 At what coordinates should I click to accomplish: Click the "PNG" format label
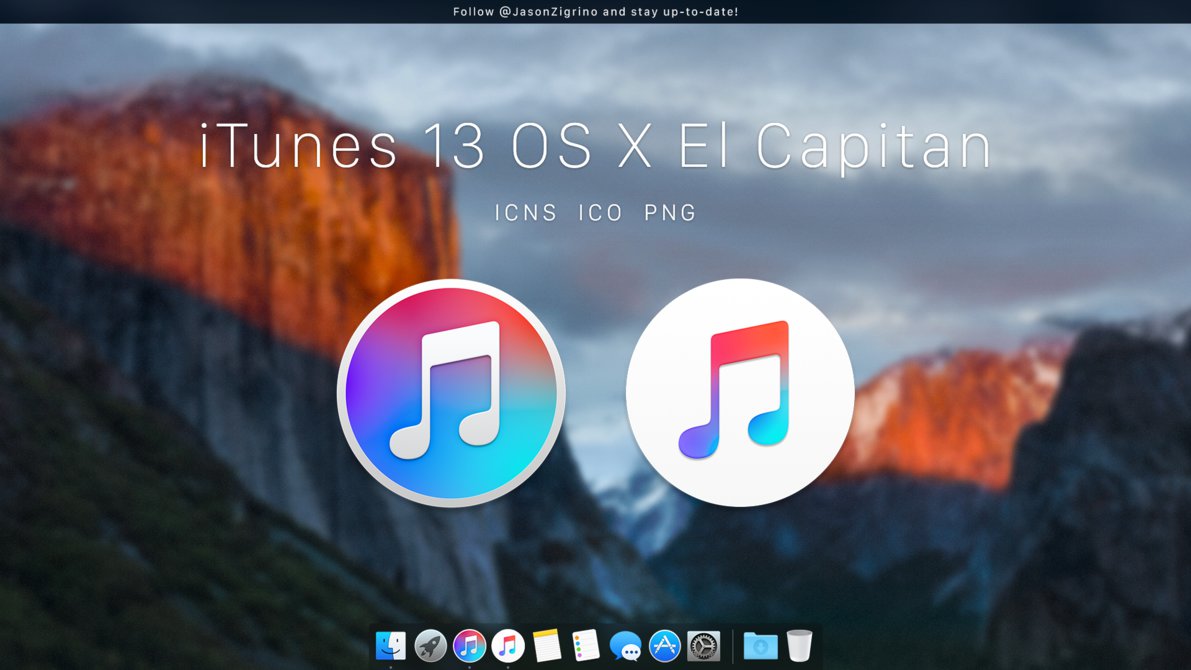tap(670, 213)
